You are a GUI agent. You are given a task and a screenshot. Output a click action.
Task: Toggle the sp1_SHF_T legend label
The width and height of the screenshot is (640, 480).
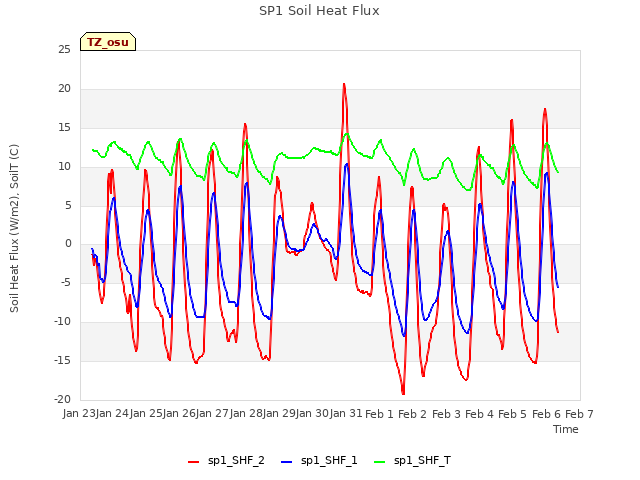[x=422, y=461]
